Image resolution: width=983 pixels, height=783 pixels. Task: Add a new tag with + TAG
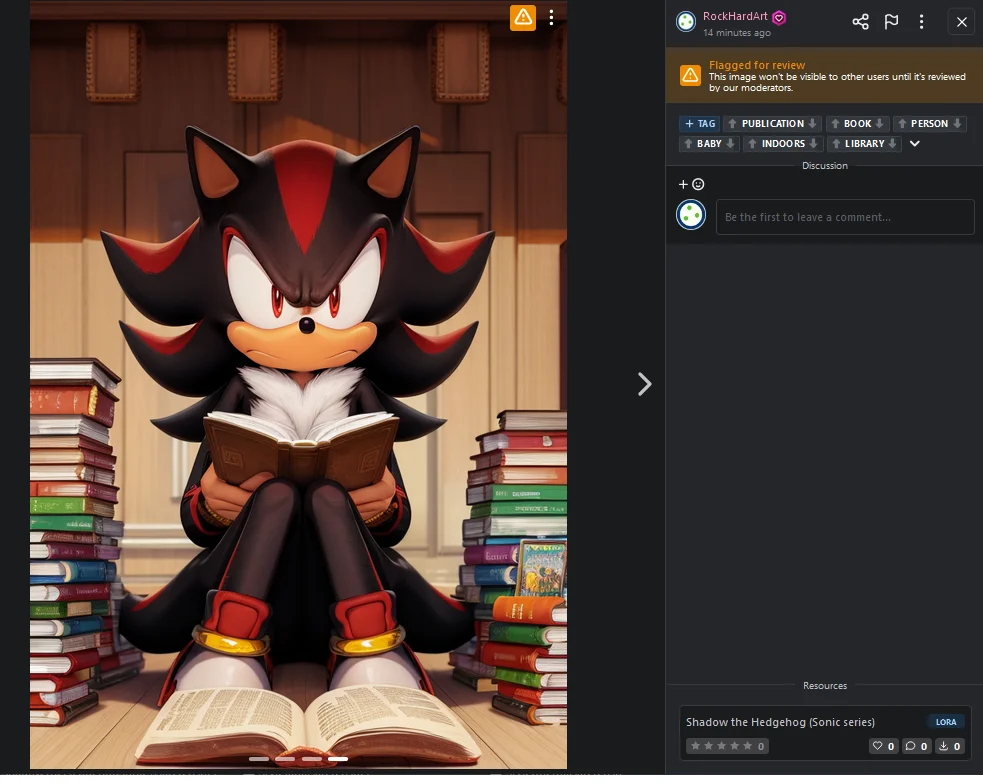pyautogui.click(x=700, y=124)
